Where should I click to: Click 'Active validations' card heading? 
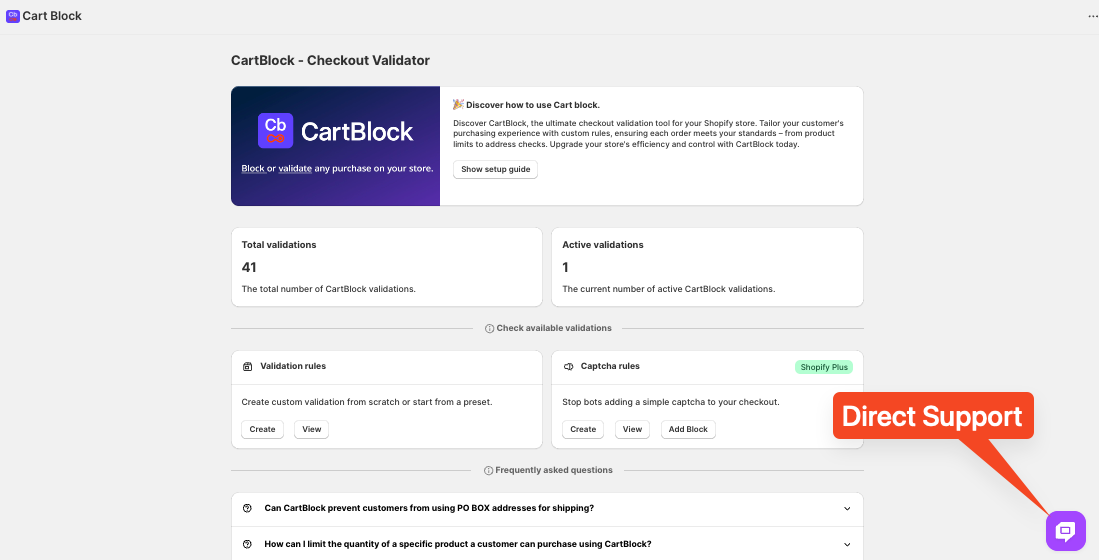point(603,245)
